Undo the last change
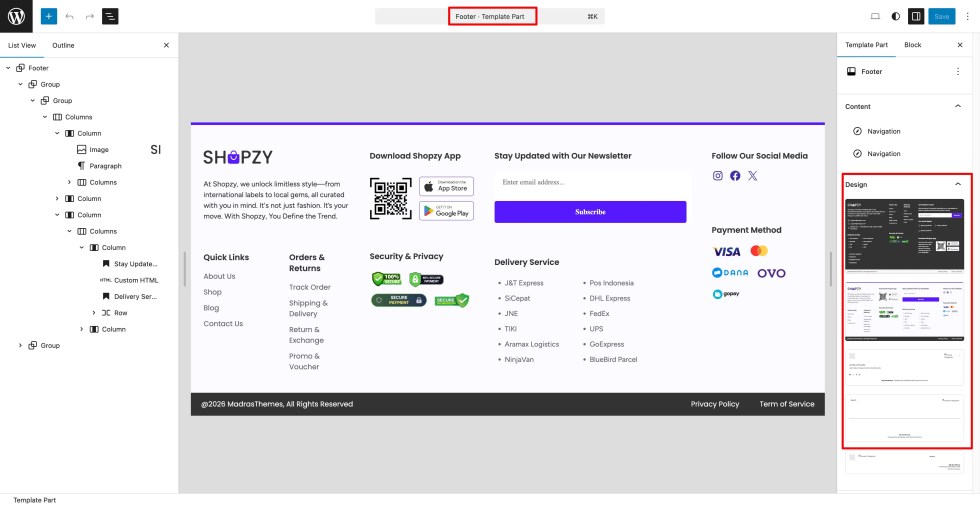The width and height of the screenshot is (980, 506). 69,16
